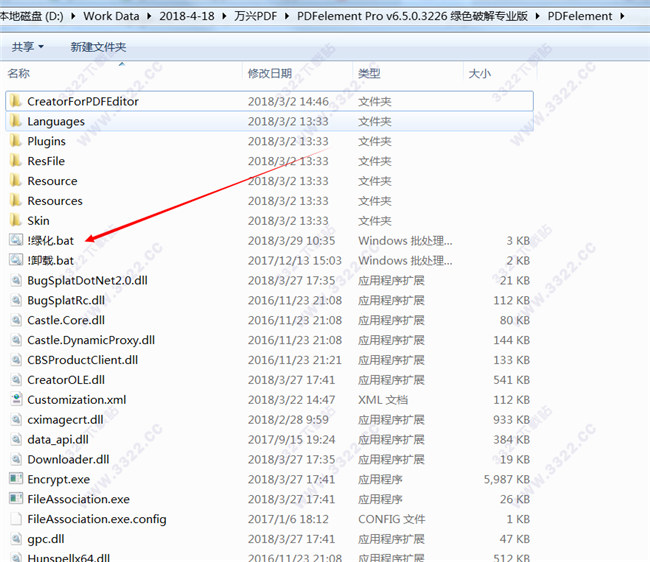Viewport: 650px width, 562px height.
Task: Sort by the 名称 column header
Action: tap(19, 73)
